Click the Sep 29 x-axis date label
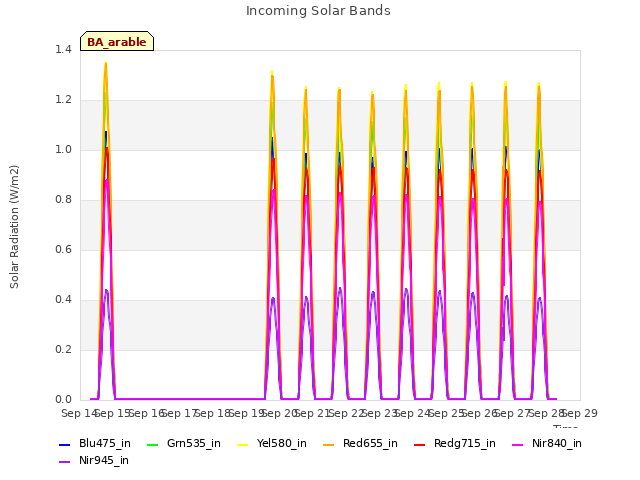The height and width of the screenshot is (480, 640). (580, 413)
